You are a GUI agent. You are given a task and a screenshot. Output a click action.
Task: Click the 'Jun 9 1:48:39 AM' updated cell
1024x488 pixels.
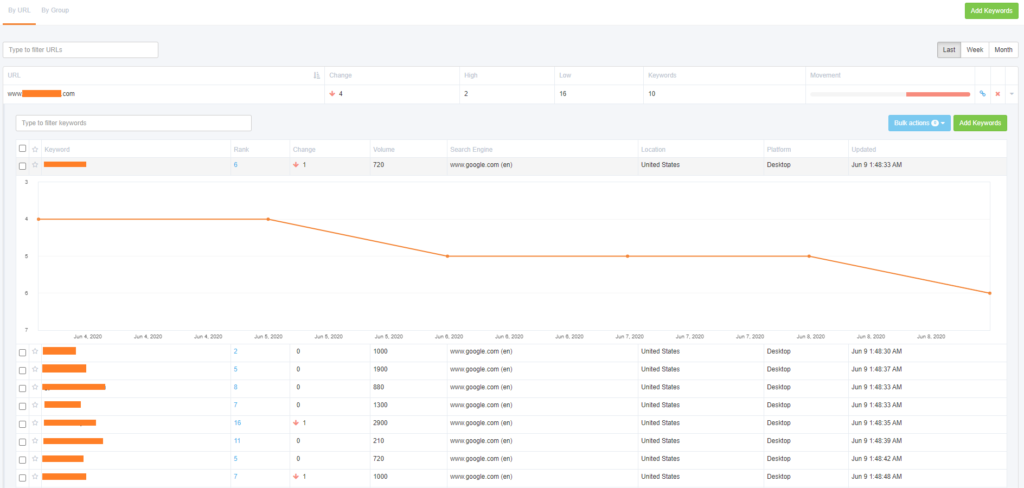click(876, 441)
